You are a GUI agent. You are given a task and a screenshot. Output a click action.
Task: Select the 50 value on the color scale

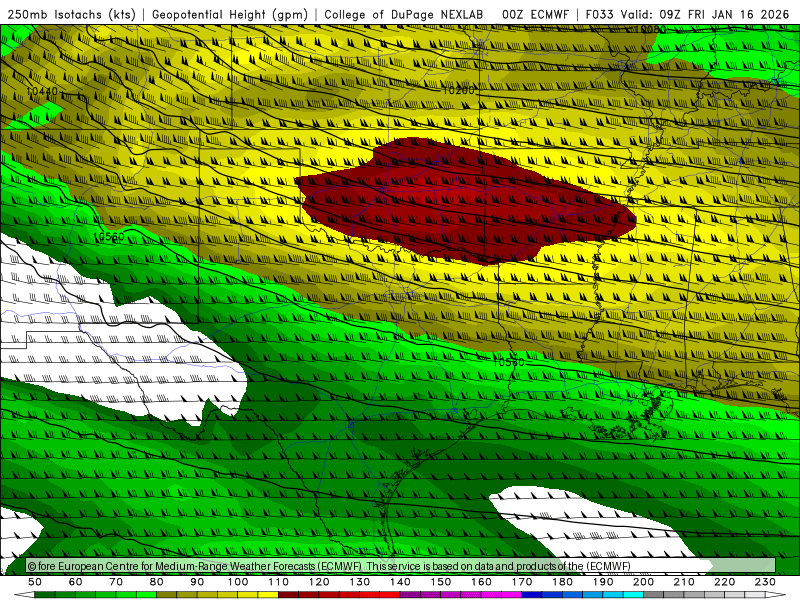35,582
